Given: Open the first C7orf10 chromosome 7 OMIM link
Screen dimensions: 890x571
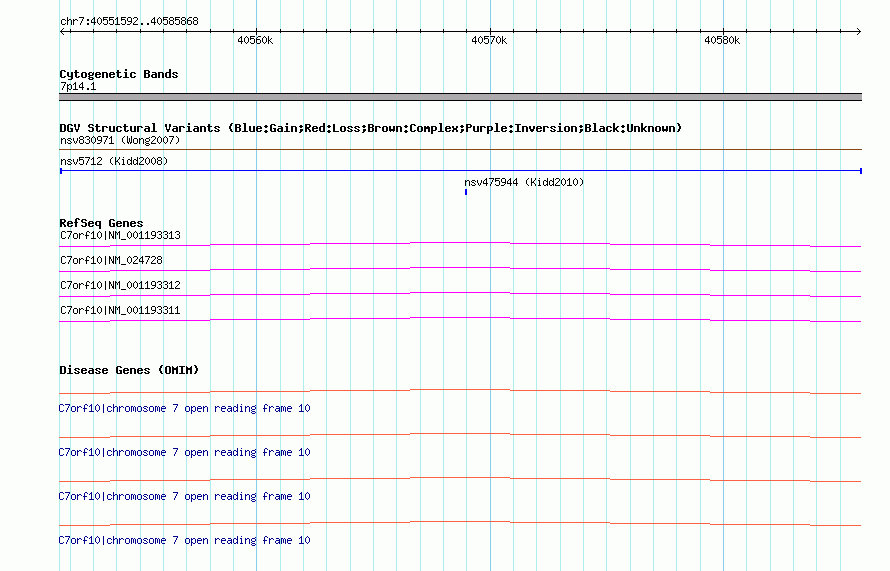Looking at the screenshot, I should (x=184, y=408).
